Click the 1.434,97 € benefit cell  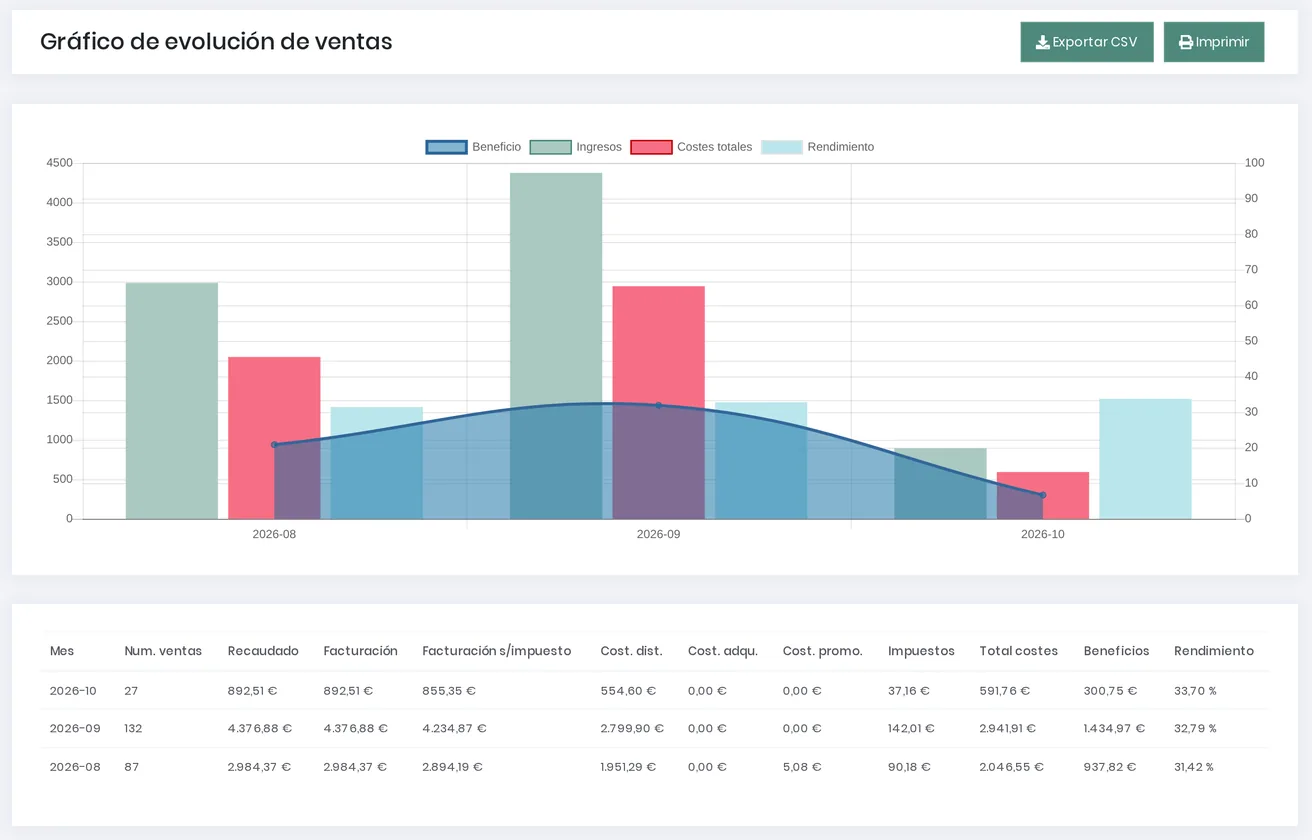click(x=1114, y=729)
